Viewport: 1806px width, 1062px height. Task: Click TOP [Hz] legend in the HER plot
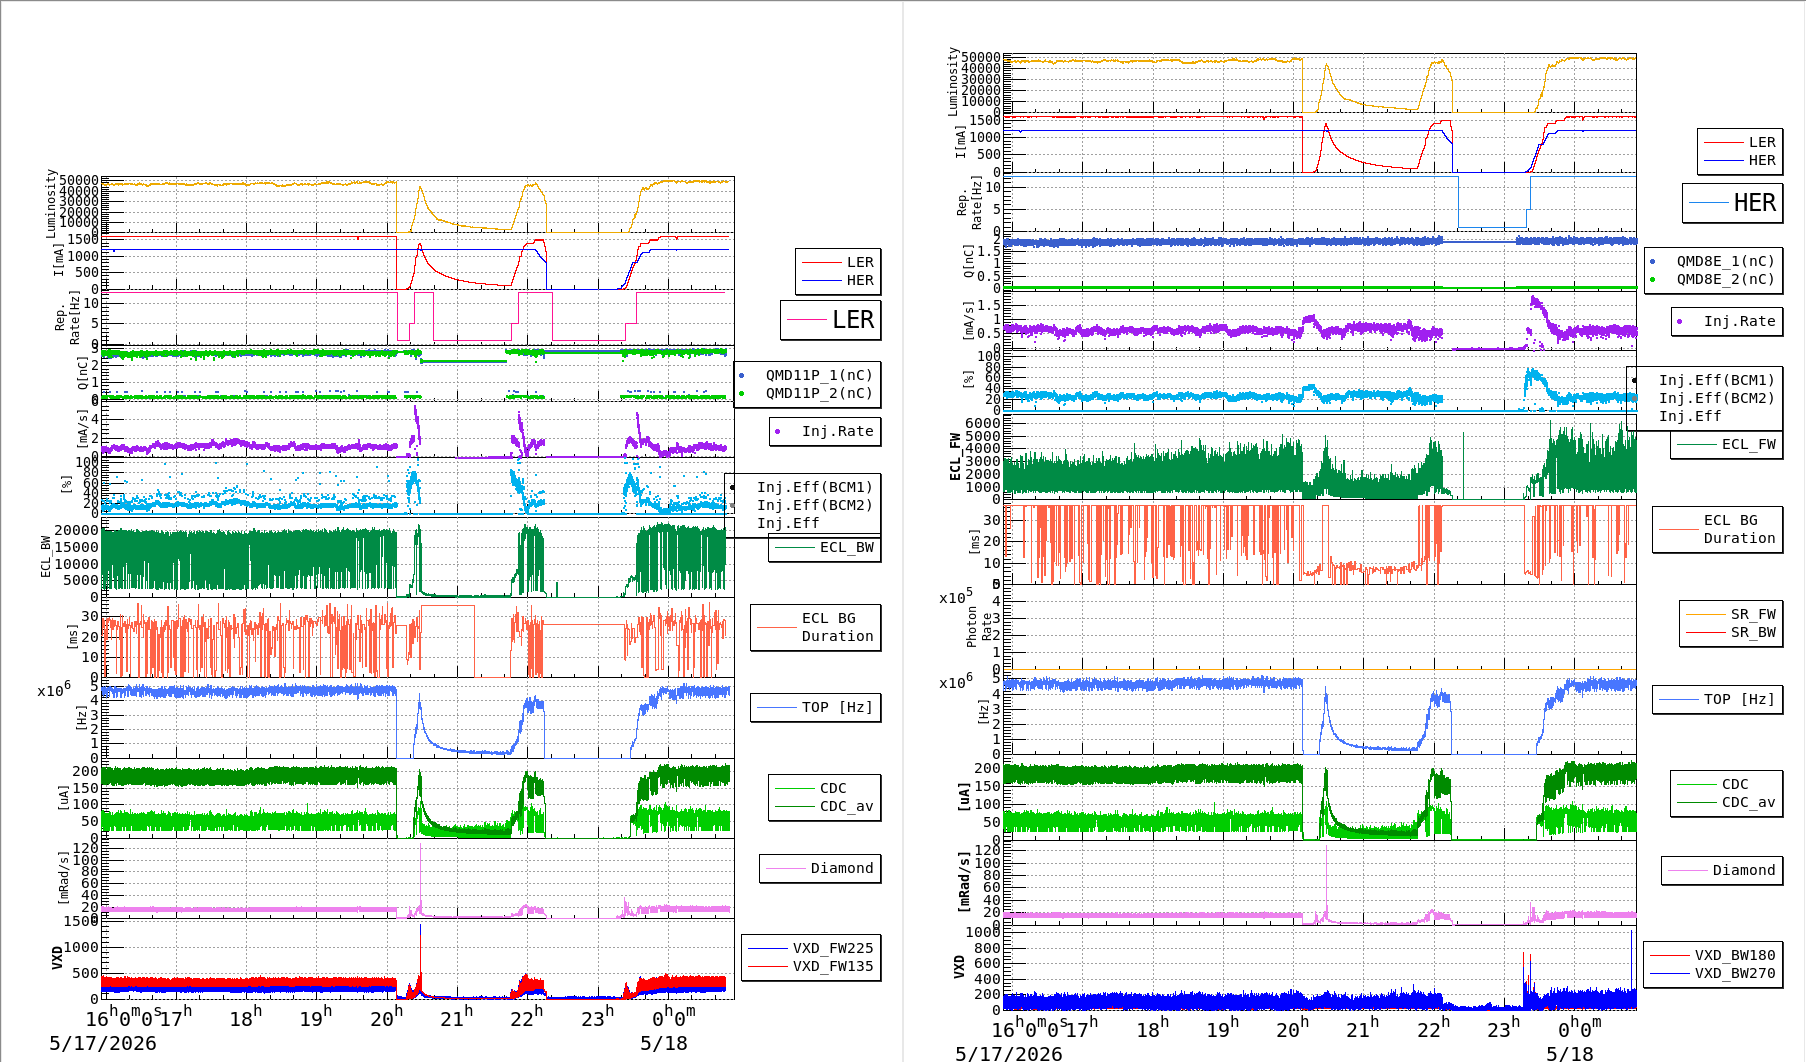[x=1739, y=699]
